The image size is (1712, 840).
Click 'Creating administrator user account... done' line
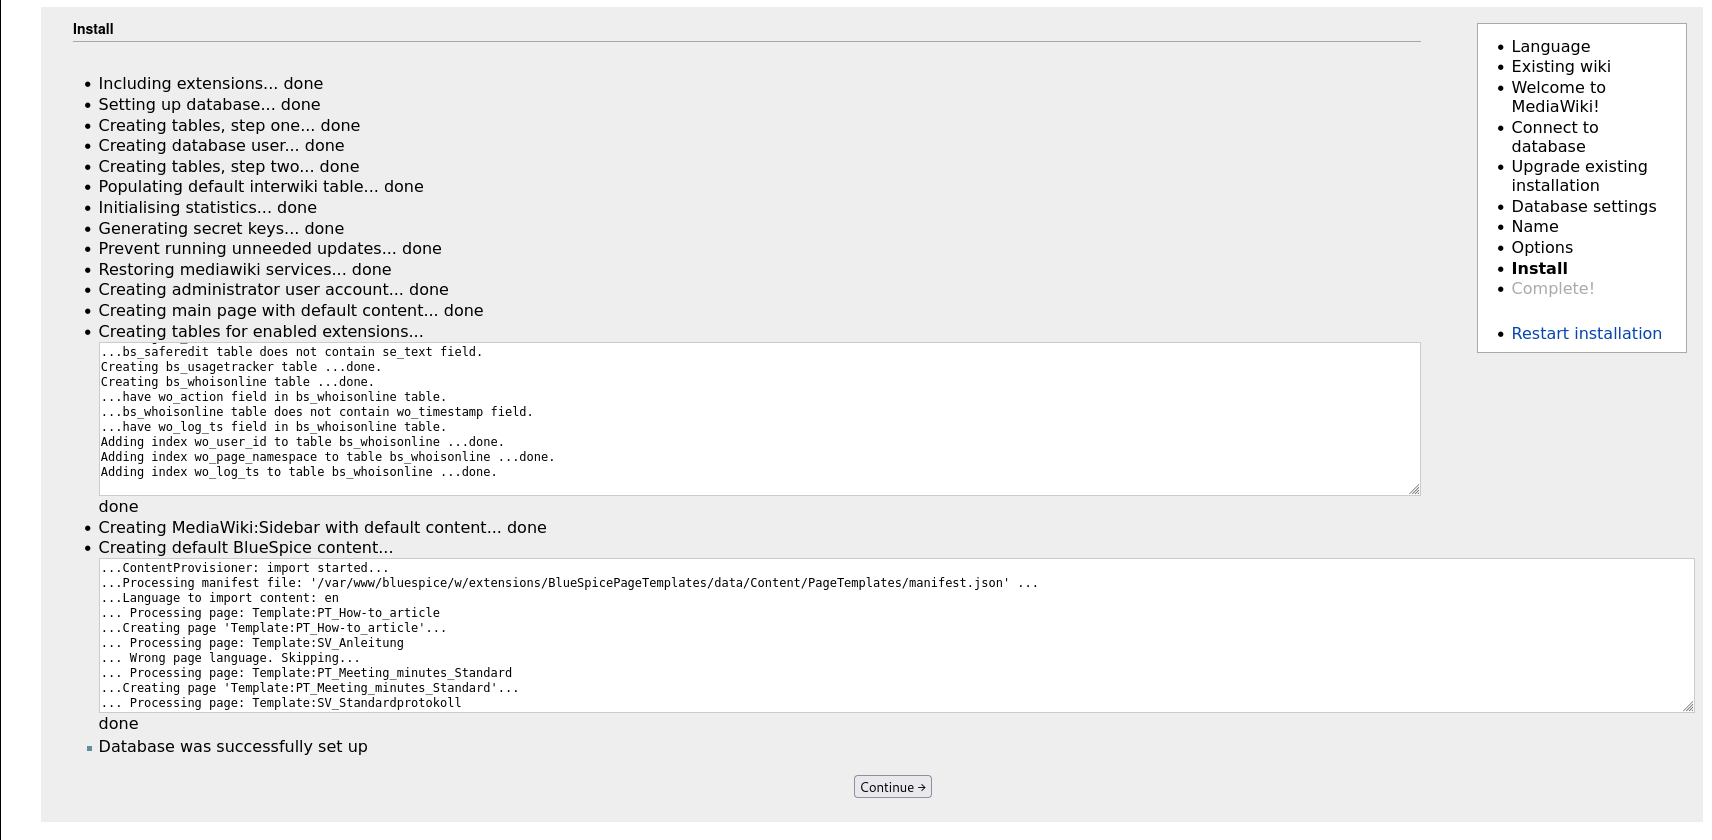[273, 290]
